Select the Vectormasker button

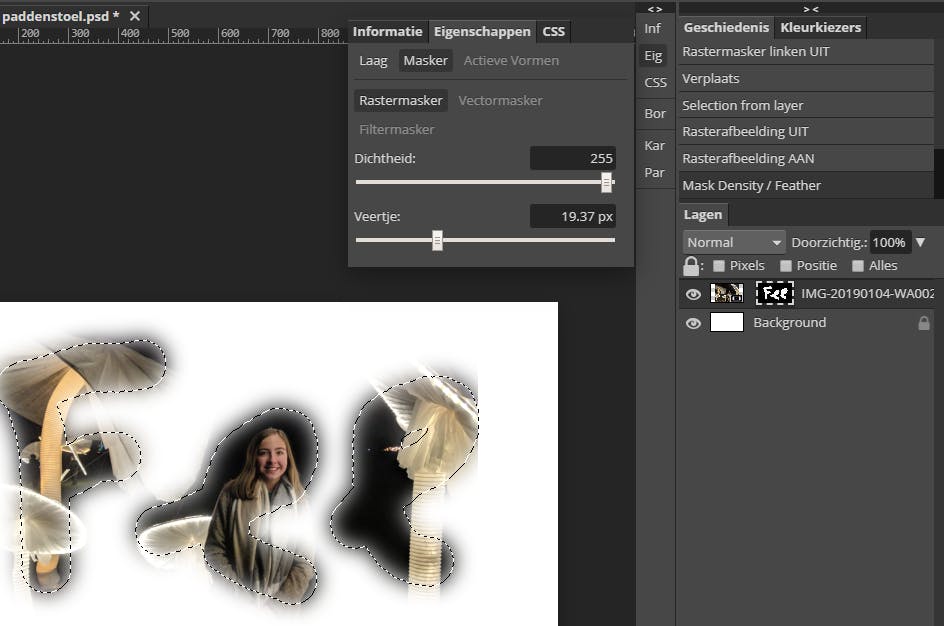click(500, 100)
